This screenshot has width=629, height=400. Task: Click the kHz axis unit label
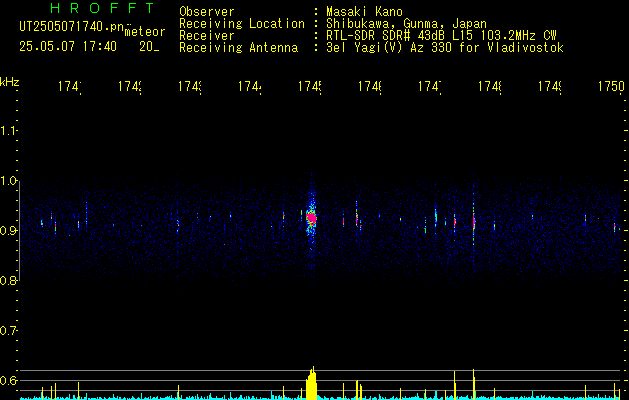pyautogui.click(x=9, y=82)
